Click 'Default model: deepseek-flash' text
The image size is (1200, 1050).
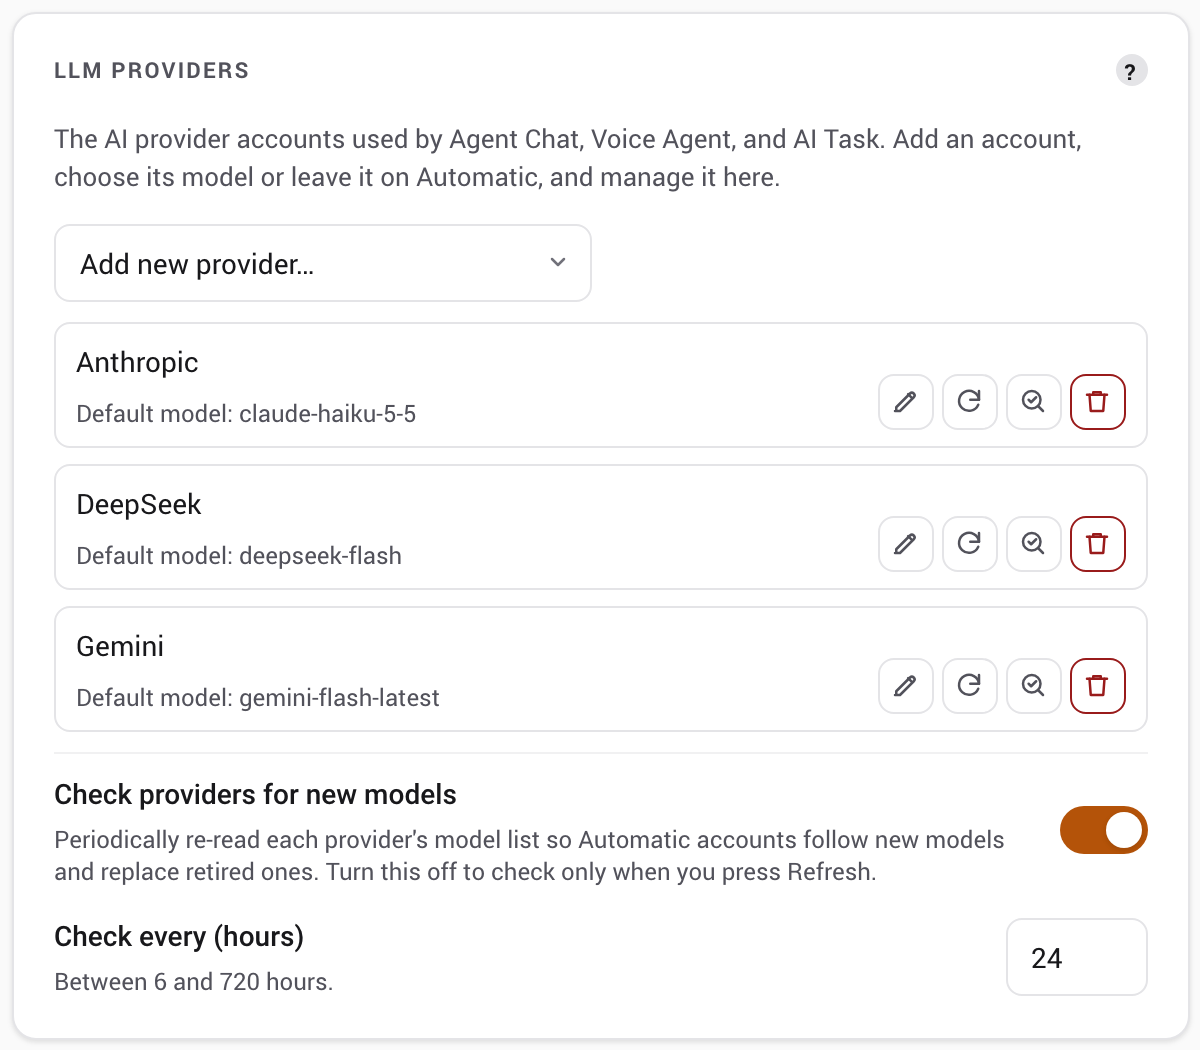click(239, 556)
